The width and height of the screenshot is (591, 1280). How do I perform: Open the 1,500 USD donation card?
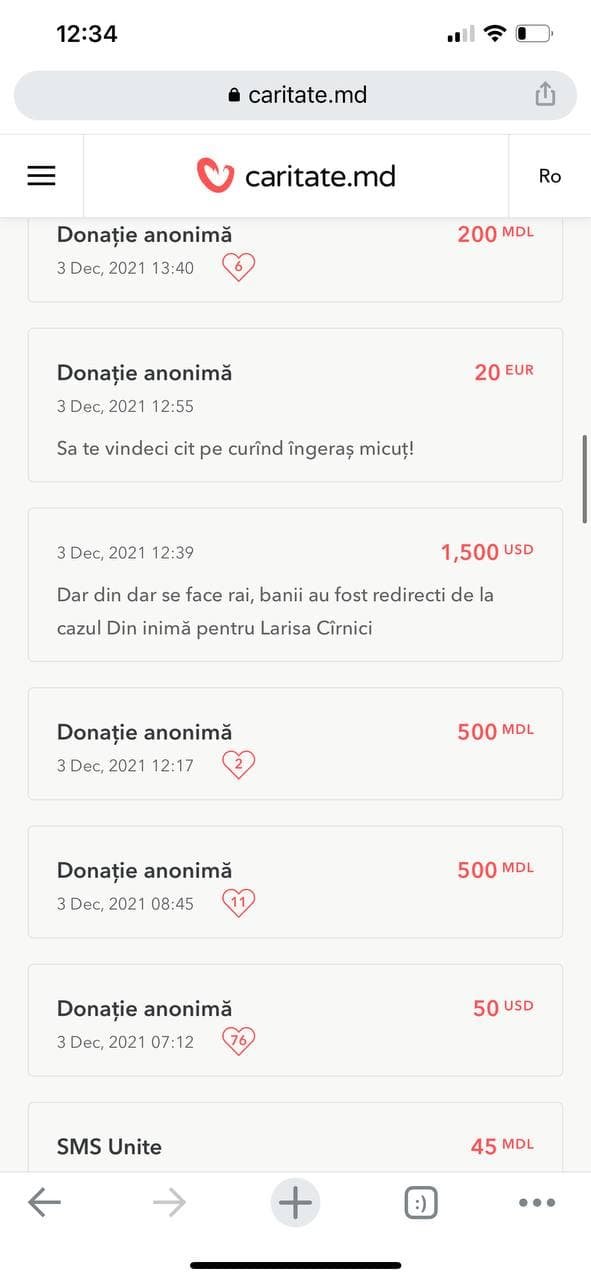(295, 584)
